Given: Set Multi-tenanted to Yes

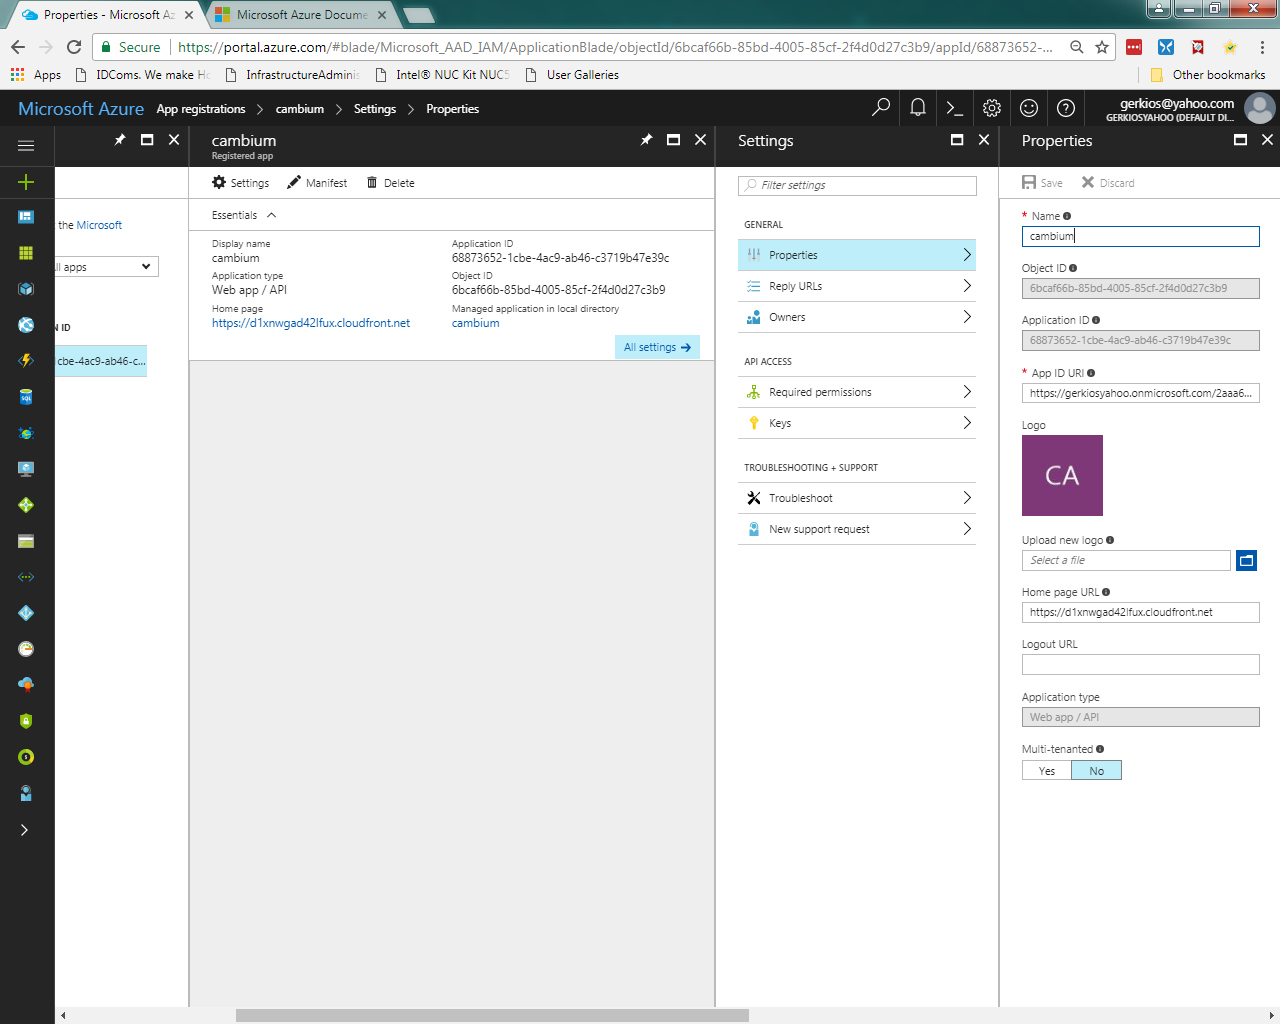Looking at the screenshot, I should pyautogui.click(x=1047, y=770).
